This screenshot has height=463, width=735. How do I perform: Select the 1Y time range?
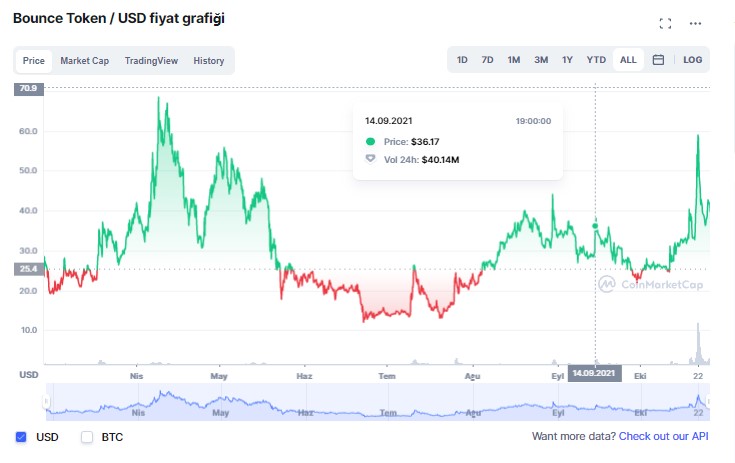pyautogui.click(x=567, y=60)
